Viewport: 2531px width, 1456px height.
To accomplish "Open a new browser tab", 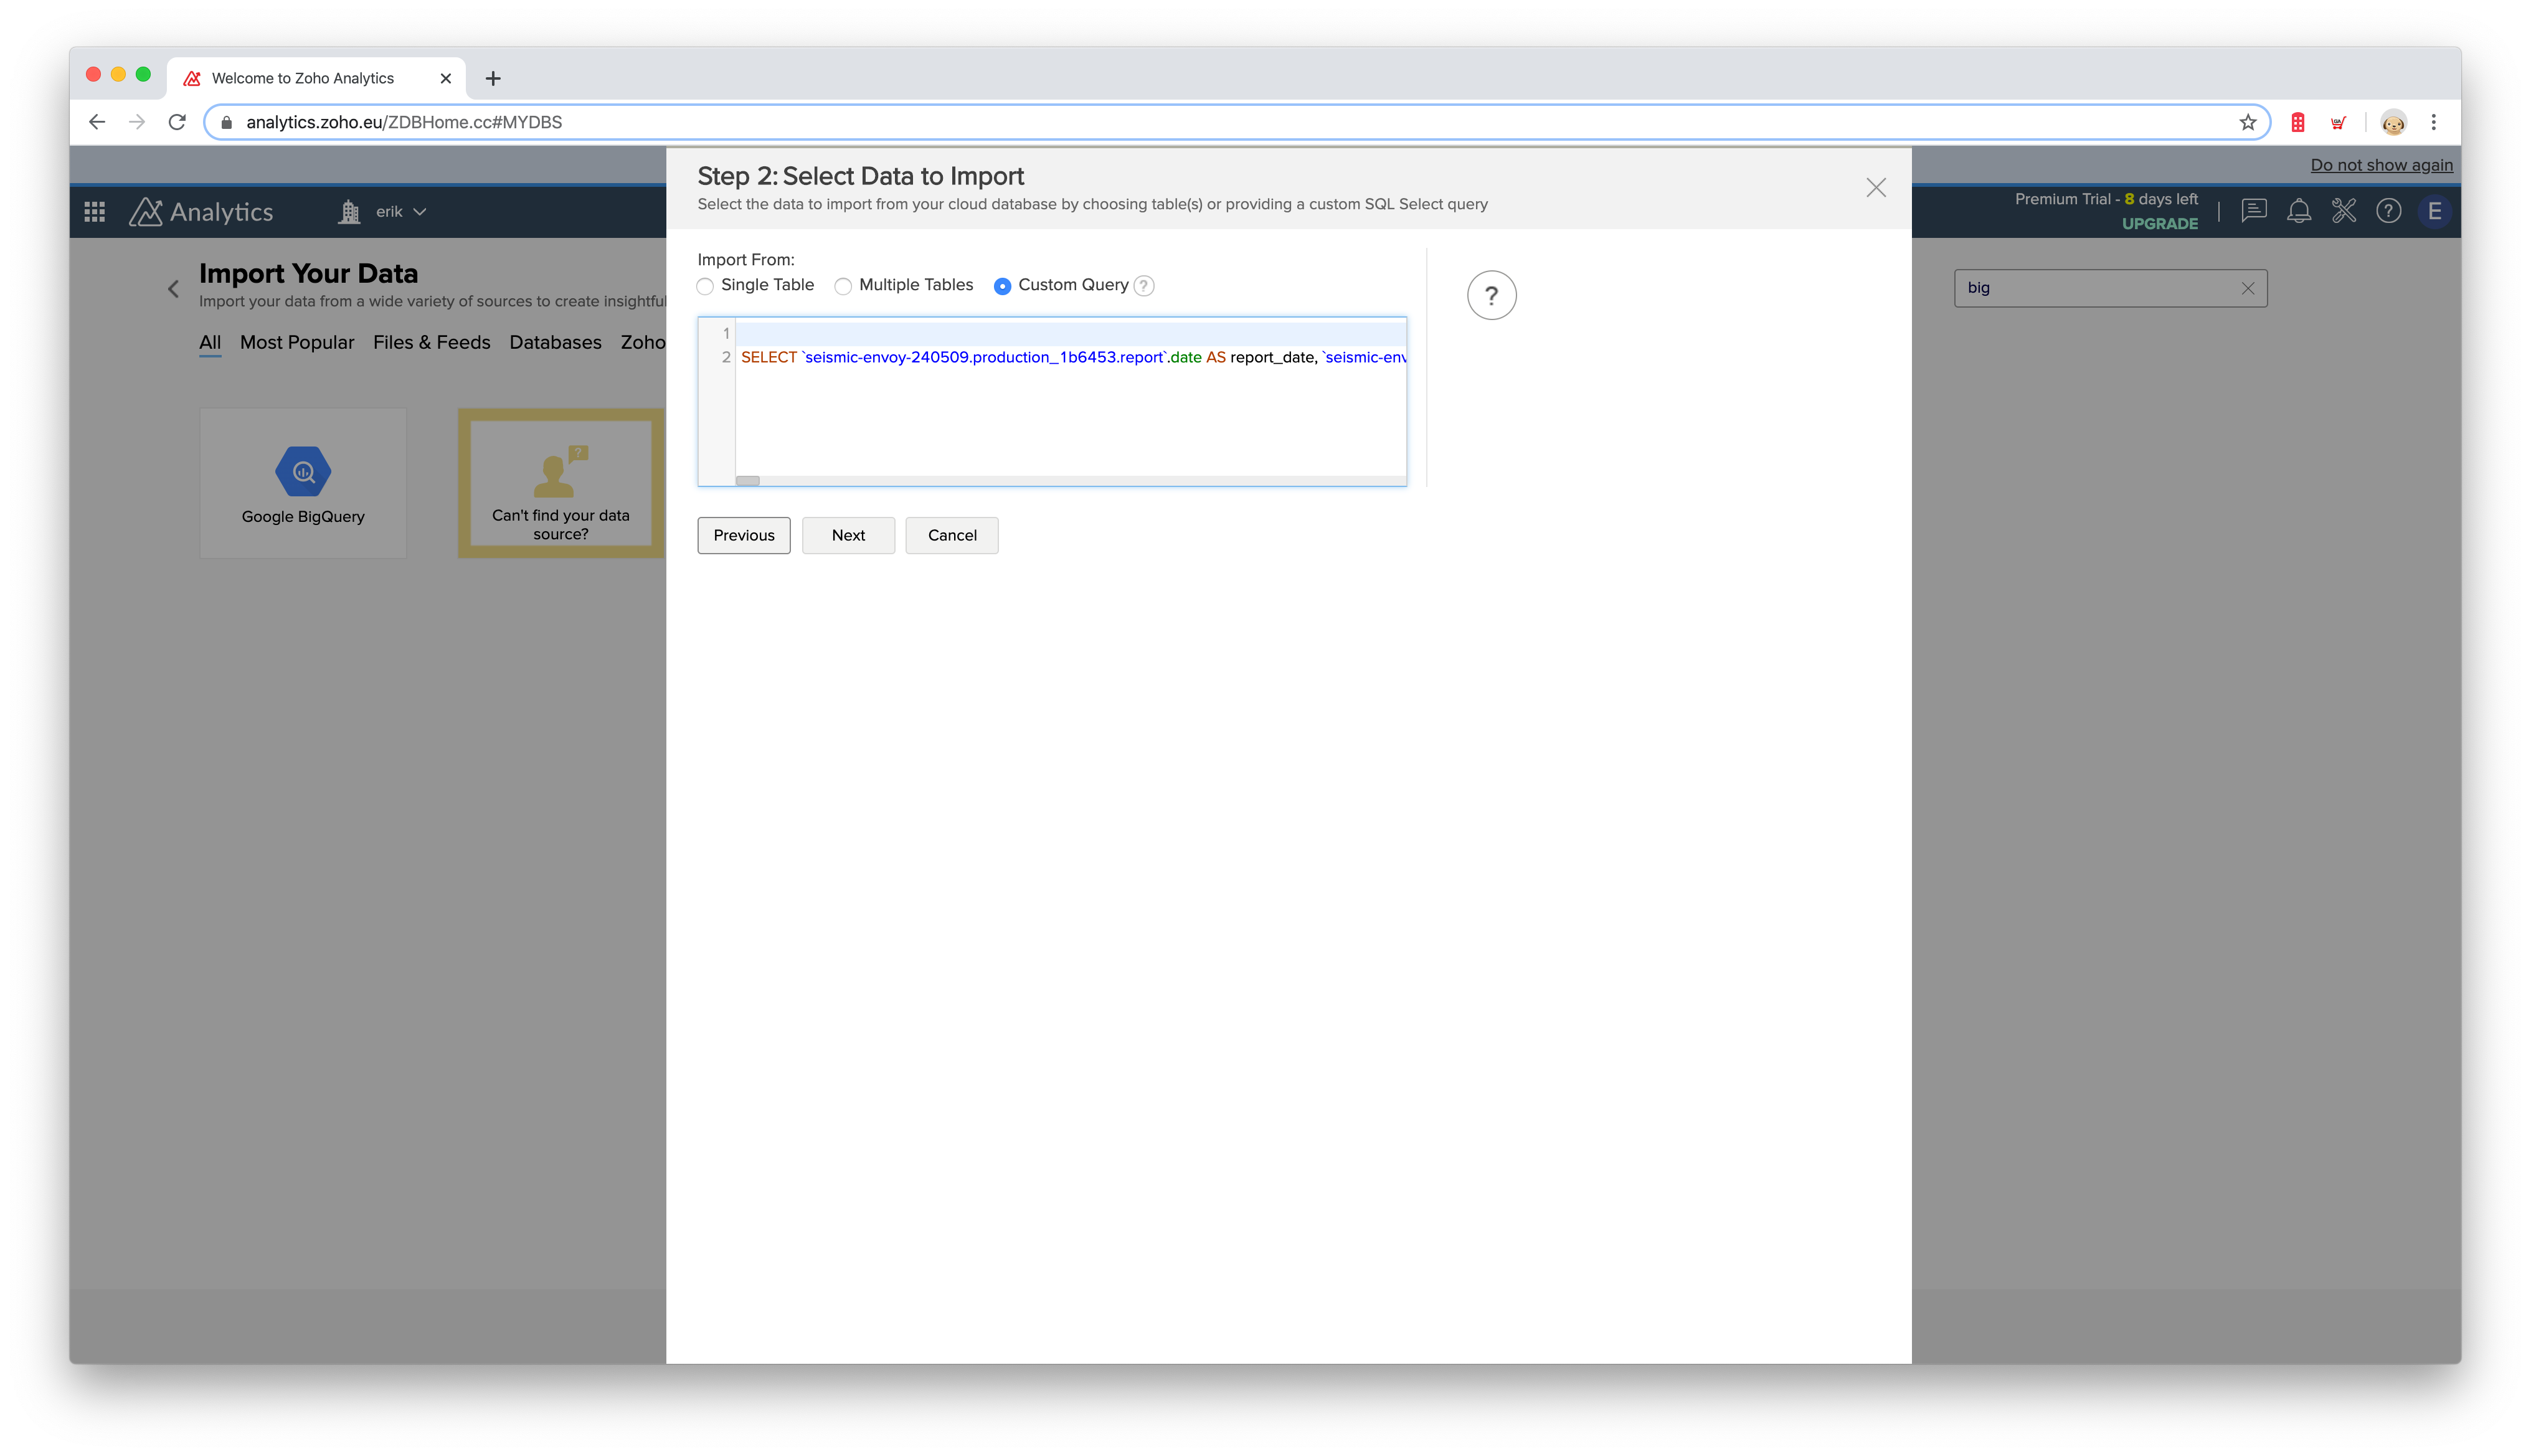I will 493,78.
